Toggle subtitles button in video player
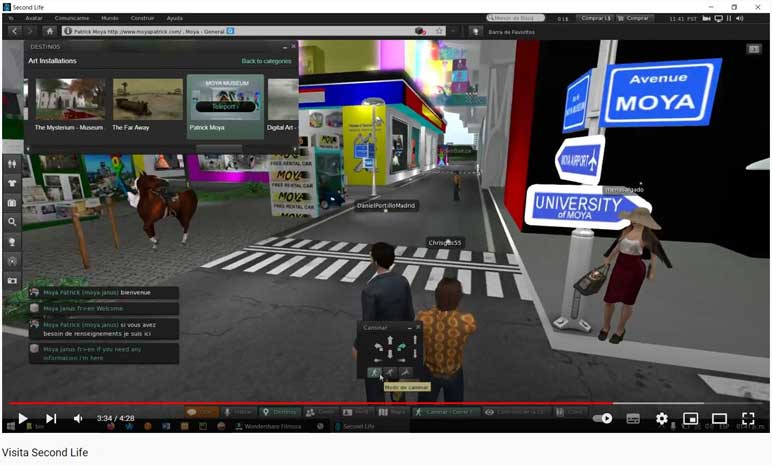Viewport: 772px width, 465px height. 632,418
